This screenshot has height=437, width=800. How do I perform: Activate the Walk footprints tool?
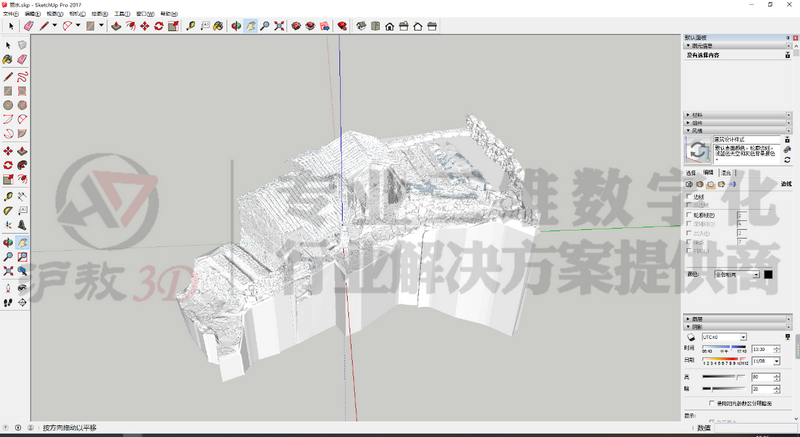[8, 303]
